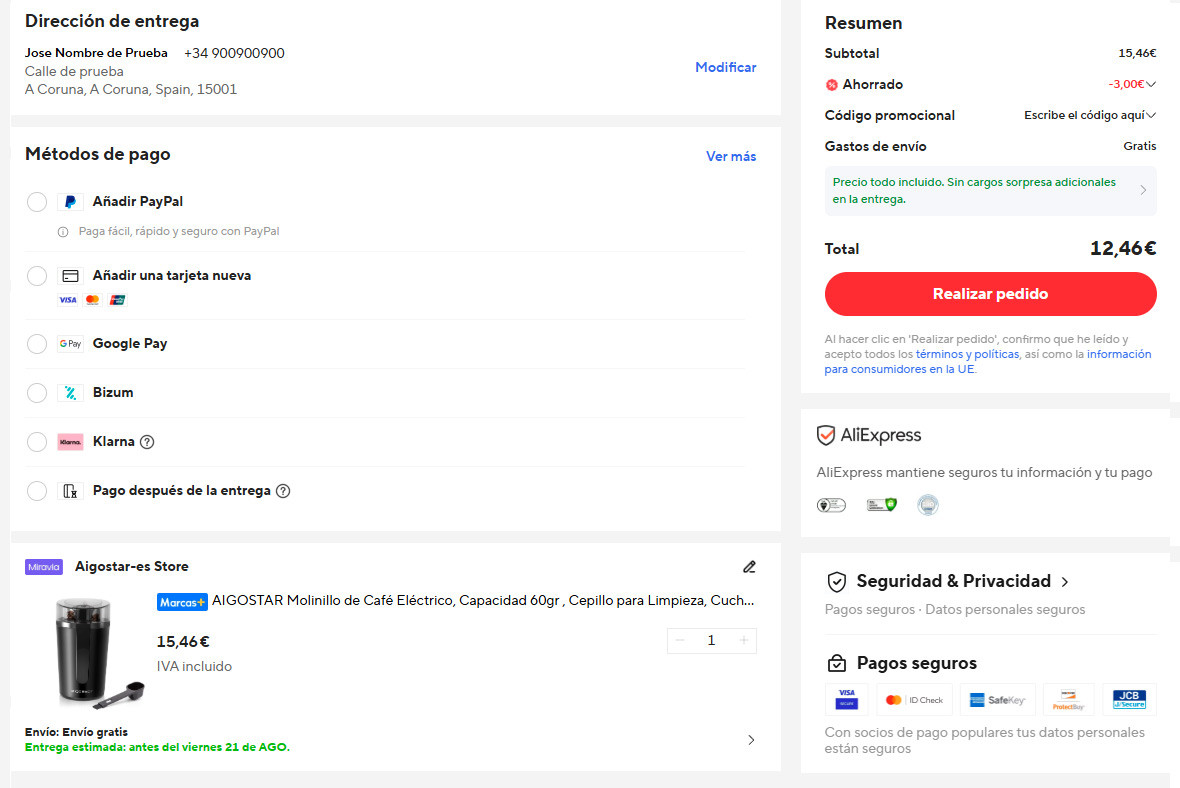This screenshot has height=788, width=1180.
Task: Open the all-inclusive price notice arrow
Action: [x=1143, y=190]
